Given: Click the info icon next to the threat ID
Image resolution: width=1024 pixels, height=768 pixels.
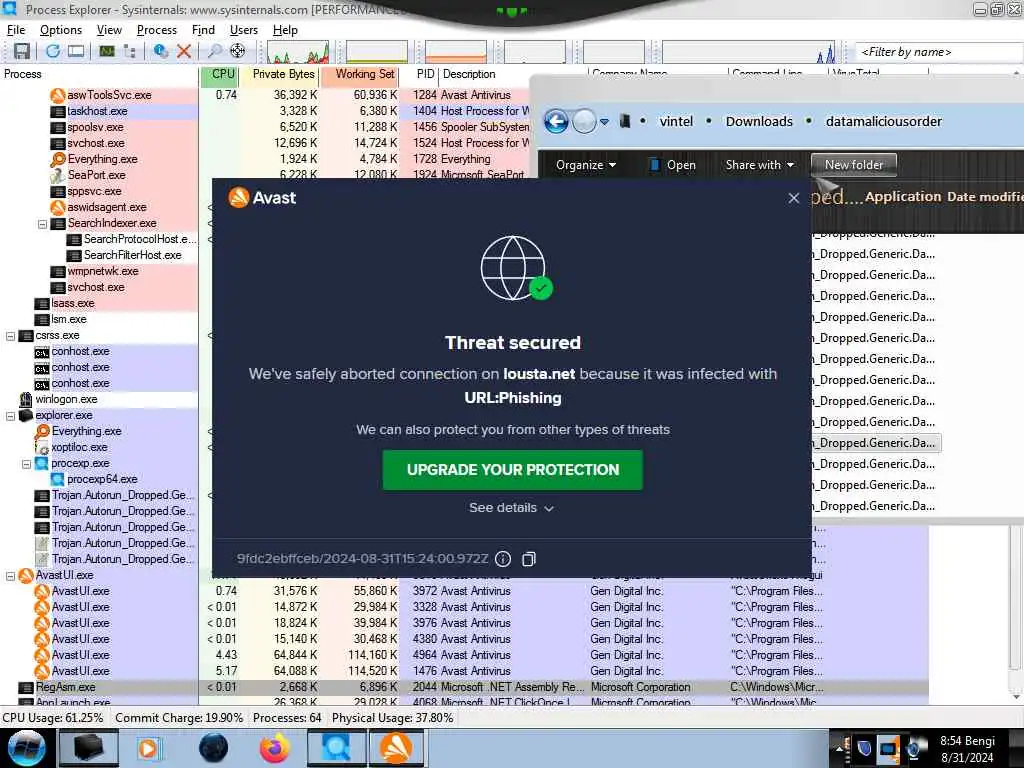Looking at the screenshot, I should point(503,559).
